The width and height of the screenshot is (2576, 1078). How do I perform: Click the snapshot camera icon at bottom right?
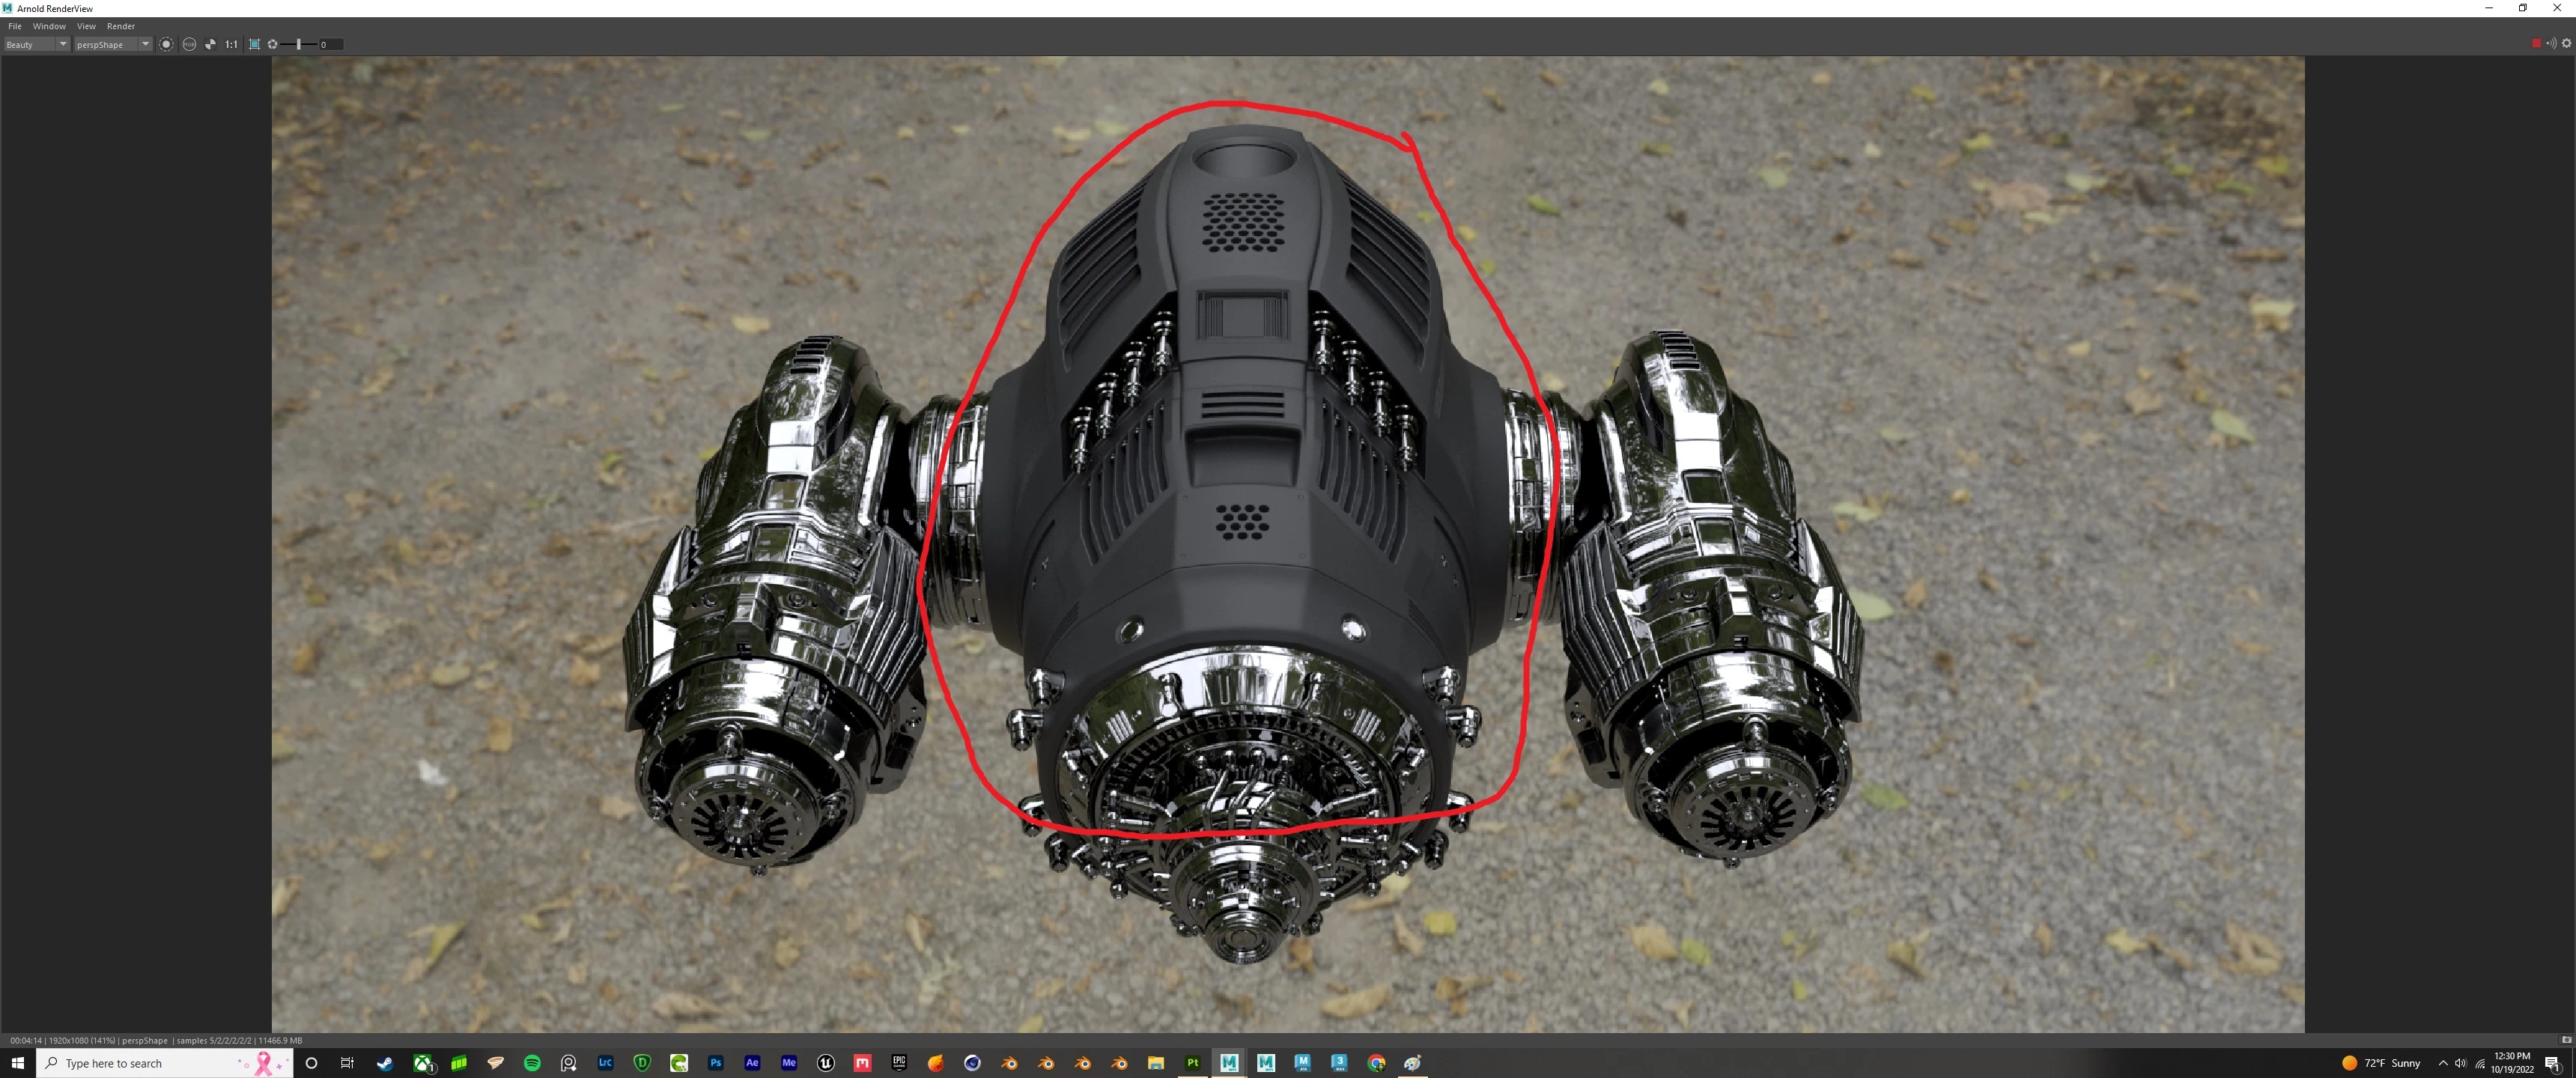point(2566,1040)
